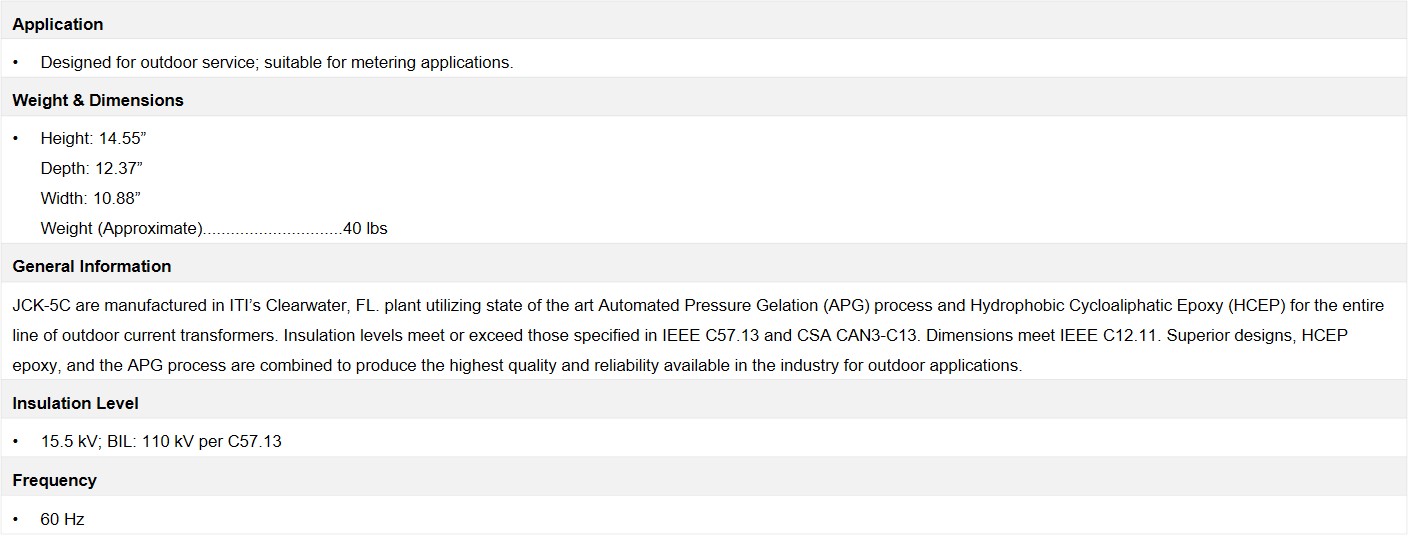Click the 15.5 kV; BIL insulation line

[x=161, y=441]
